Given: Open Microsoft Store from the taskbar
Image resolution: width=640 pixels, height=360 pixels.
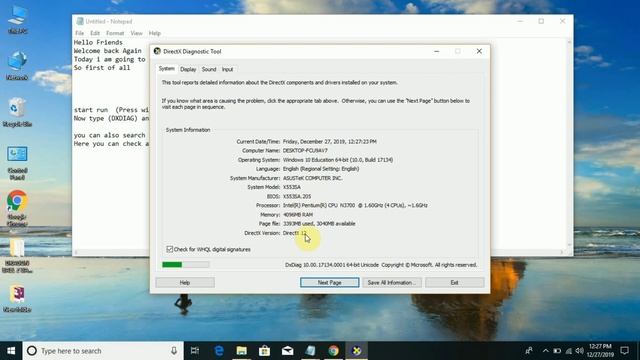Looking at the screenshot, I should pyautogui.click(x=264, y=351).
